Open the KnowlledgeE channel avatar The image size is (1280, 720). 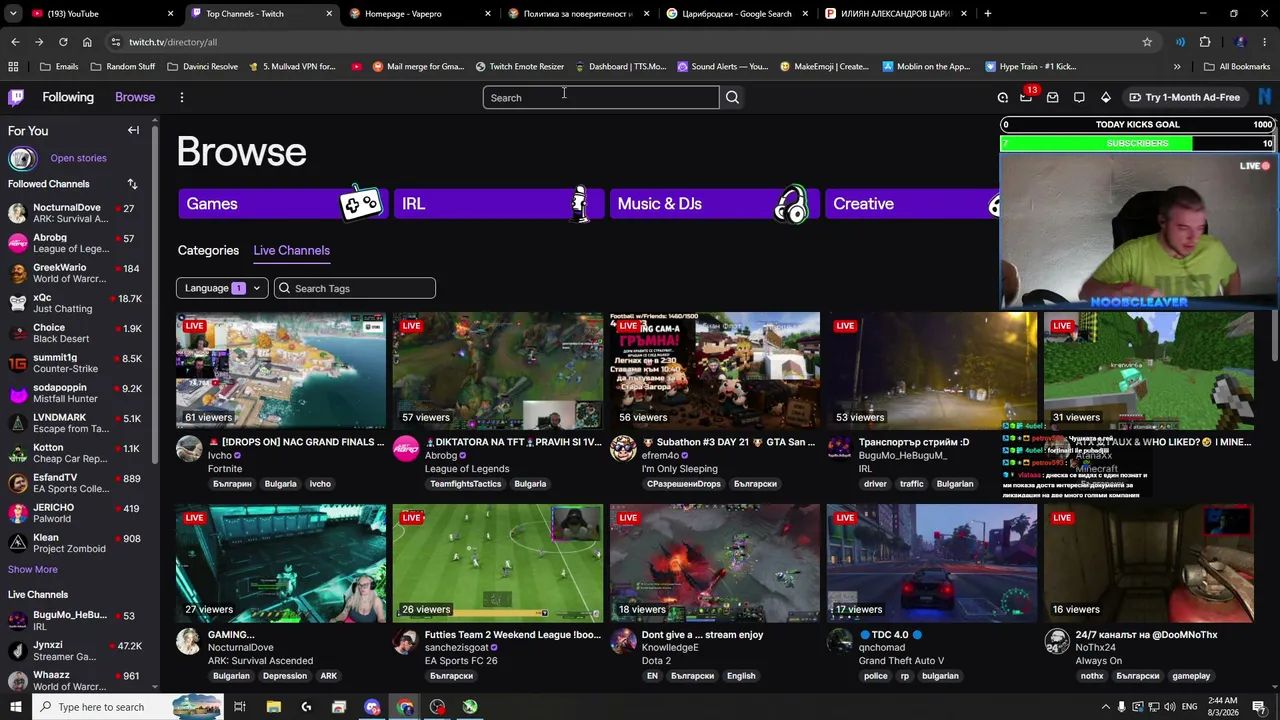point(623,641)
